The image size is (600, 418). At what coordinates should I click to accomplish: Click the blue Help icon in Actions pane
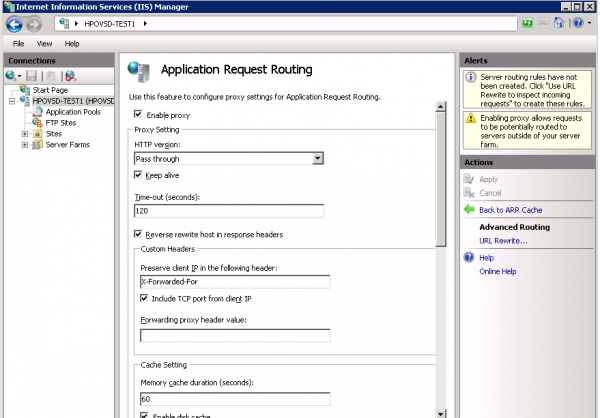469,257
